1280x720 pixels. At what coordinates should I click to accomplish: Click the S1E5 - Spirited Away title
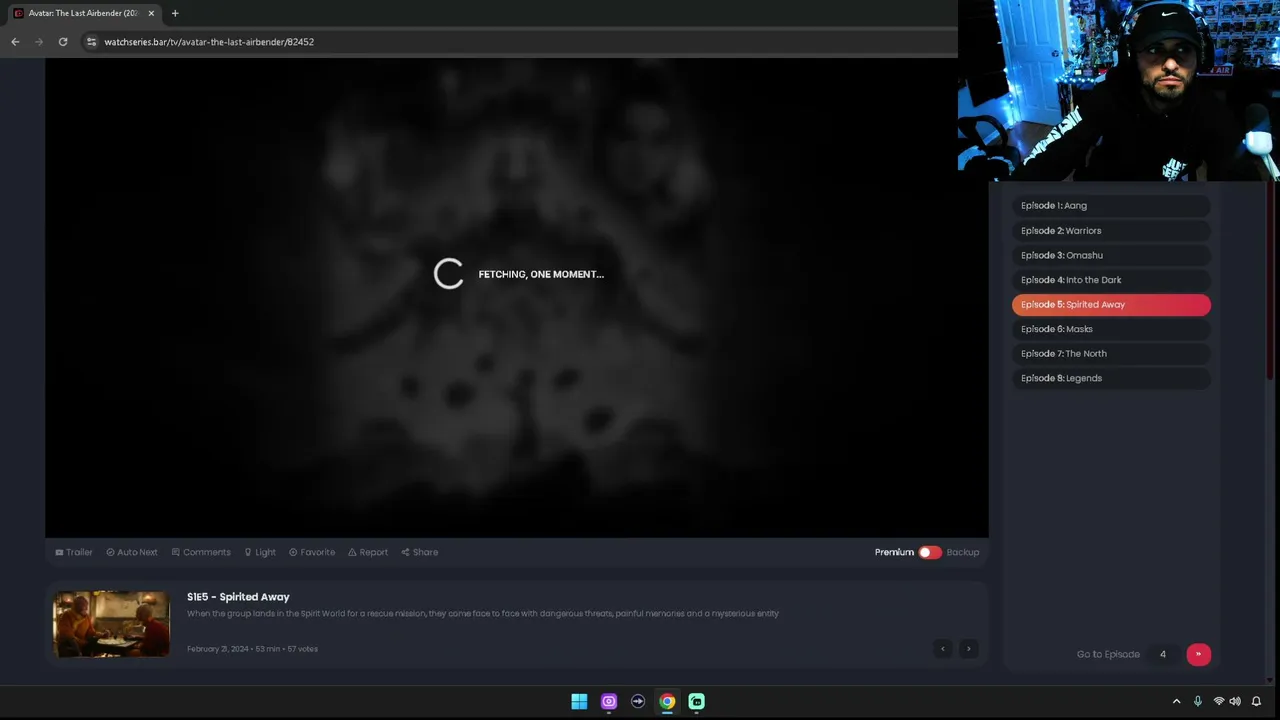coord(238,597)
